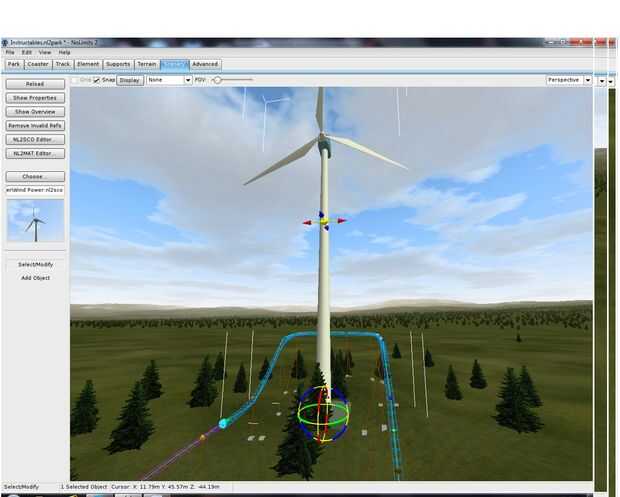Click the FOV label
620x497 pixels.
(200, 80)
